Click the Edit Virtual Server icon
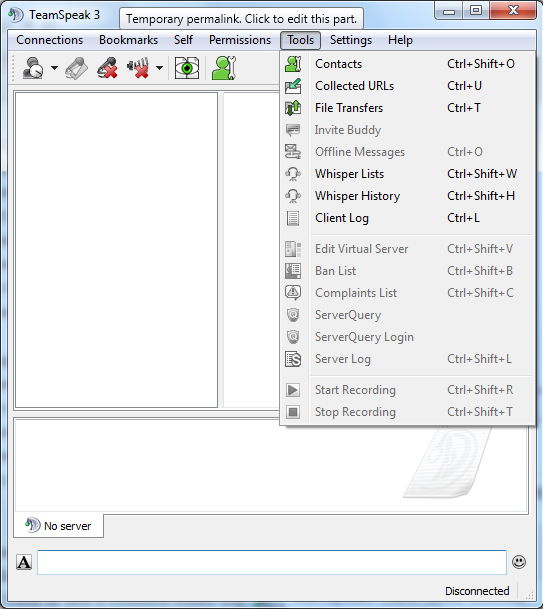This screenshot has height=609, width=543. tap(293, 249)
